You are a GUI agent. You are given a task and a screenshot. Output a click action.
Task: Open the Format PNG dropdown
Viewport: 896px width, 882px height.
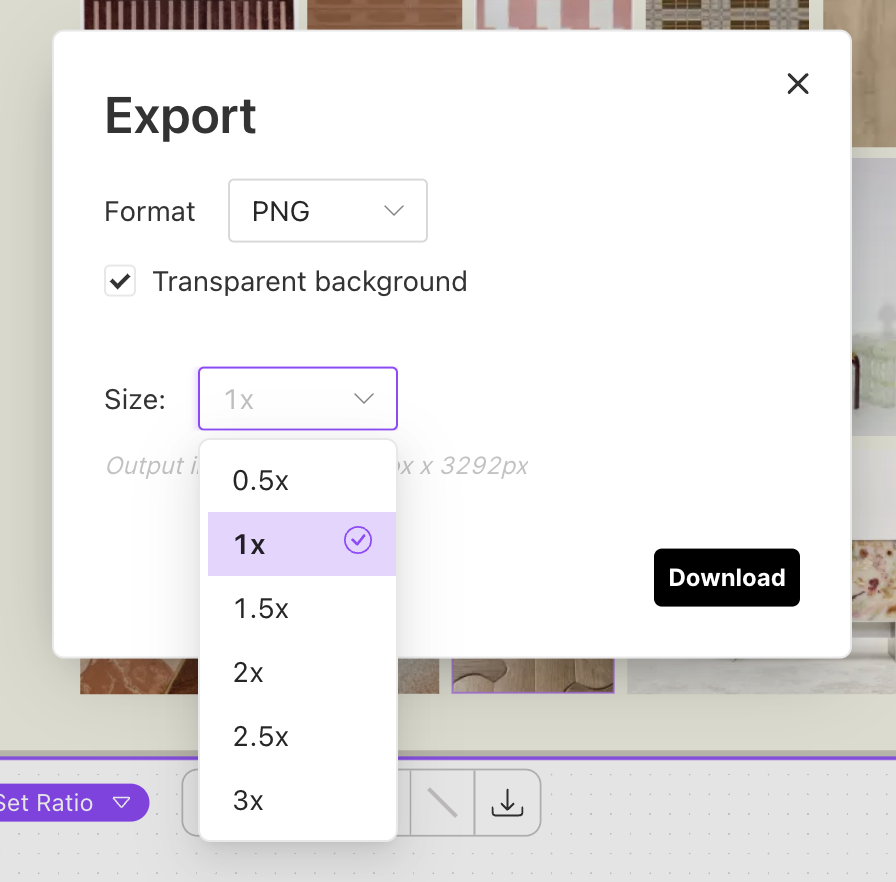click(328, 211)
